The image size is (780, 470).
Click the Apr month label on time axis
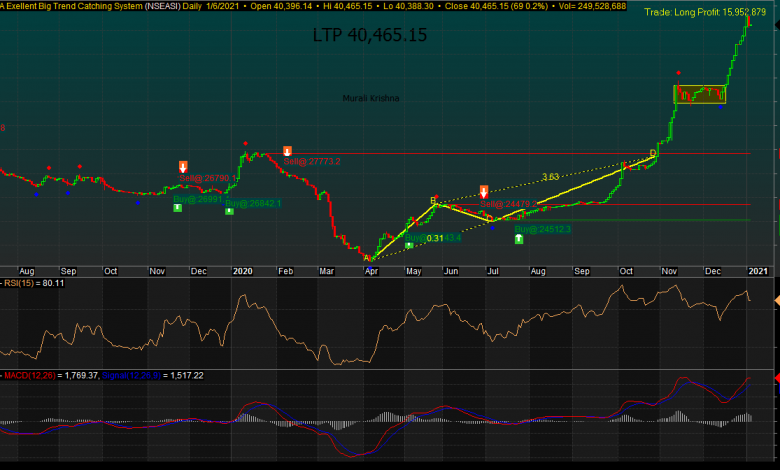[x=371, y=271]
